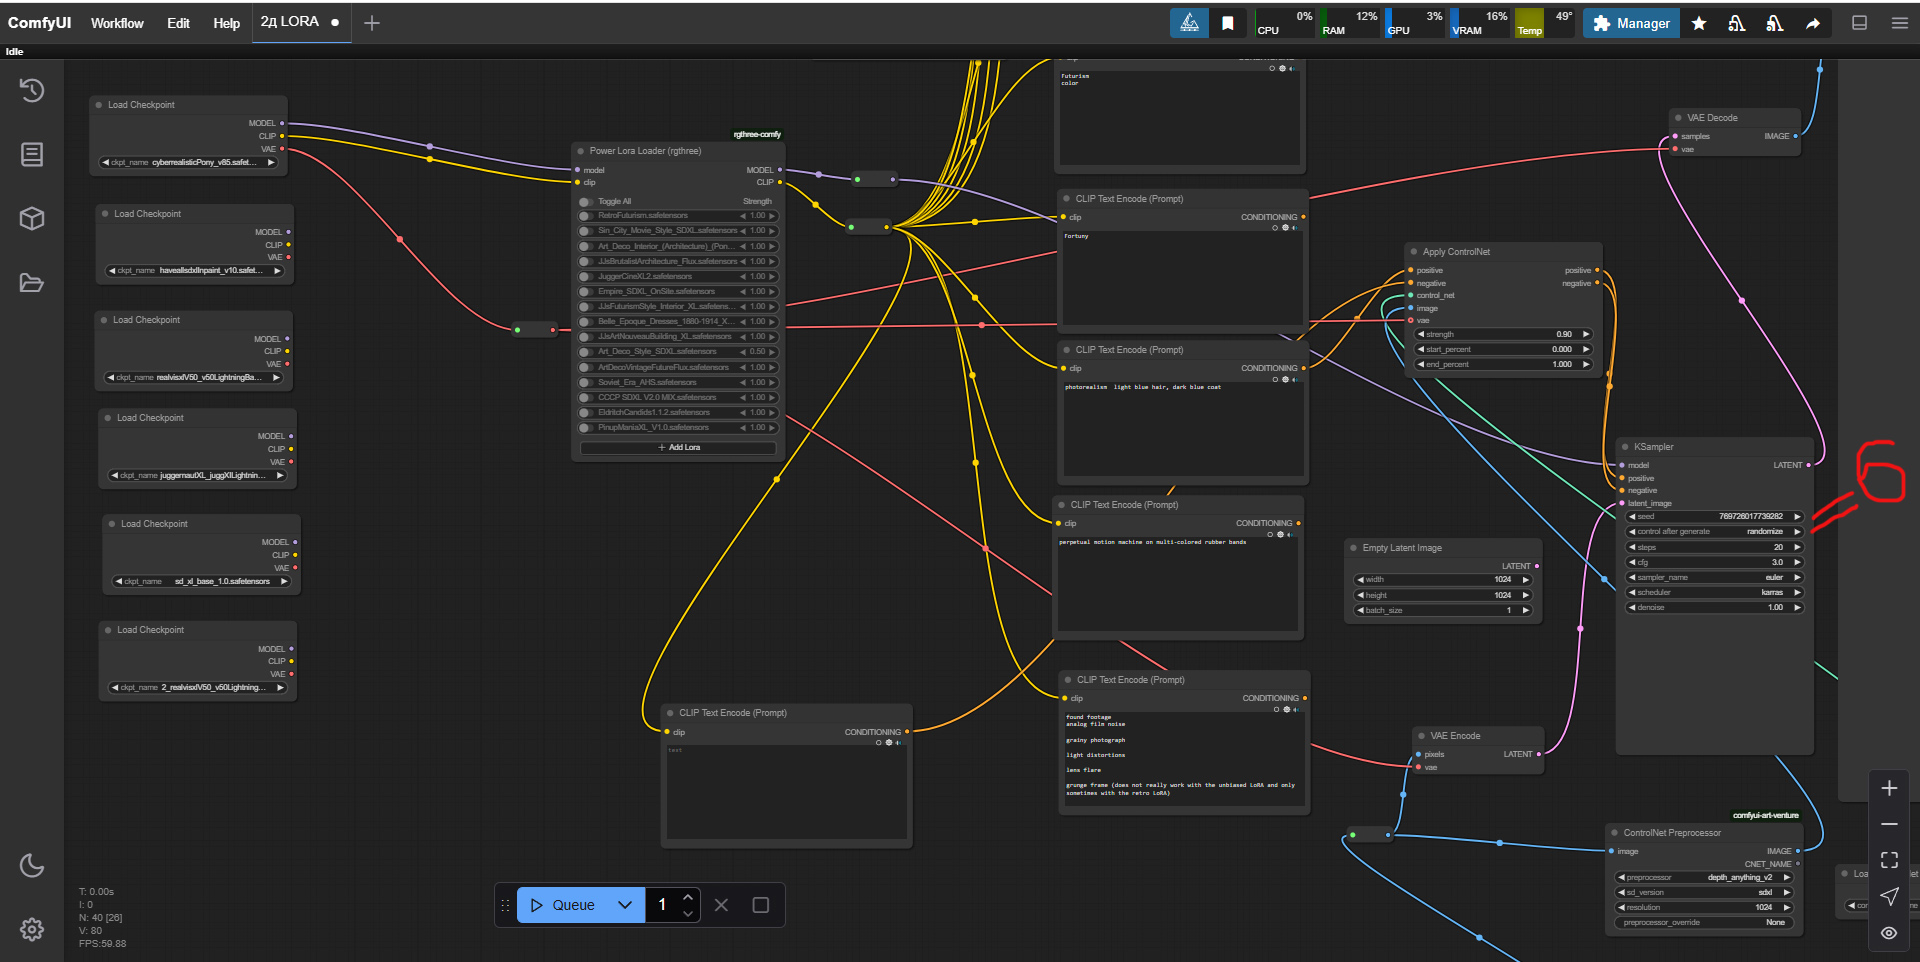The height and width of the screenshot is (962, 1920).
Task: Open the Edit menu
Action: (178, 23)
